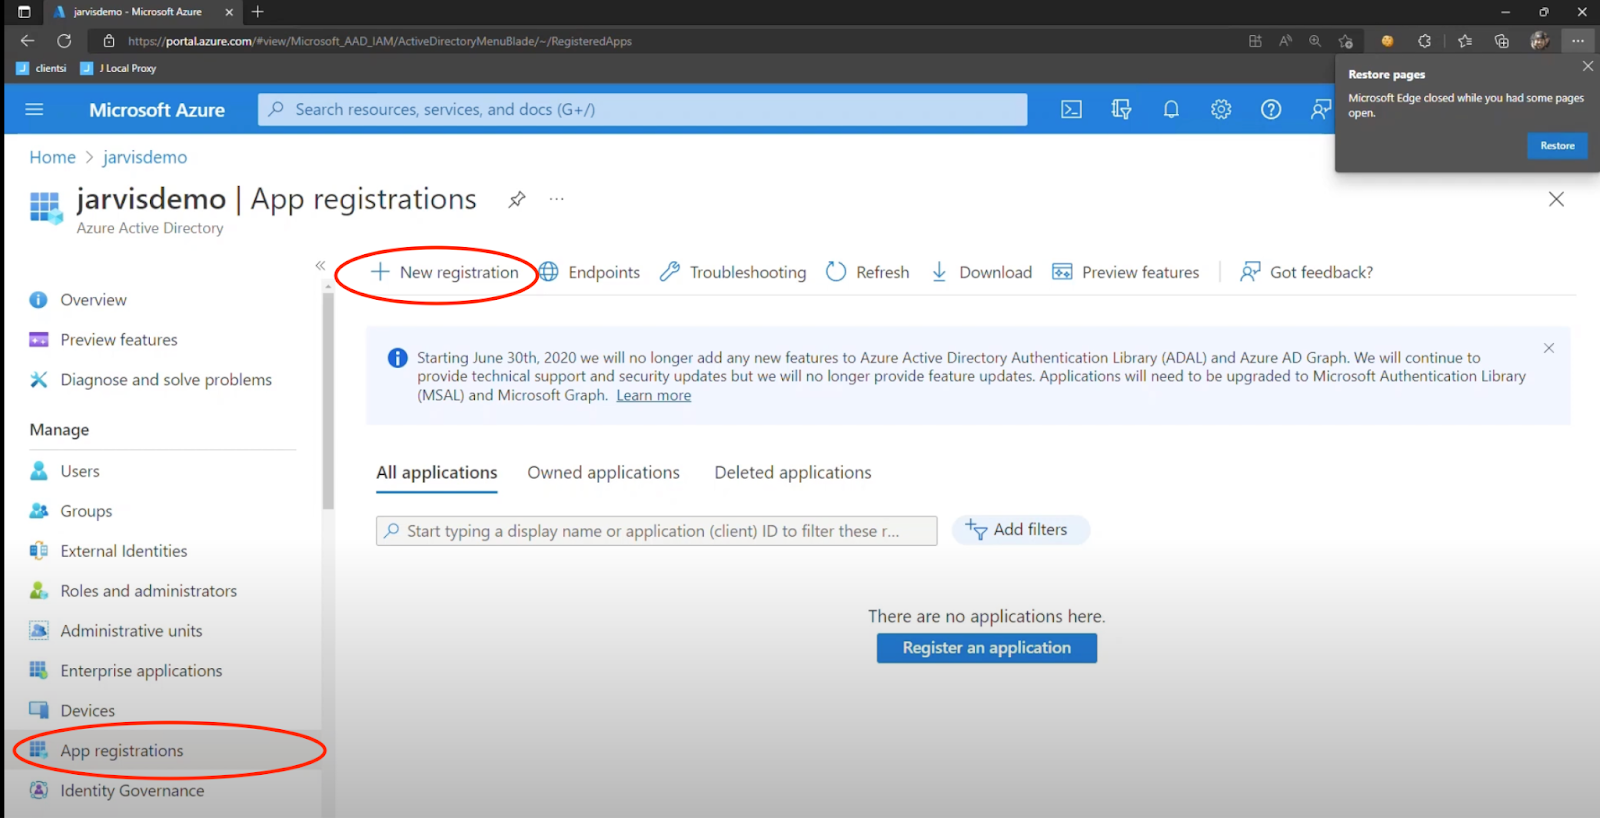Image resolution: width=1600 pixels, height=818 pixels.
Task: Click the Add filters button
Action: 1020,530
